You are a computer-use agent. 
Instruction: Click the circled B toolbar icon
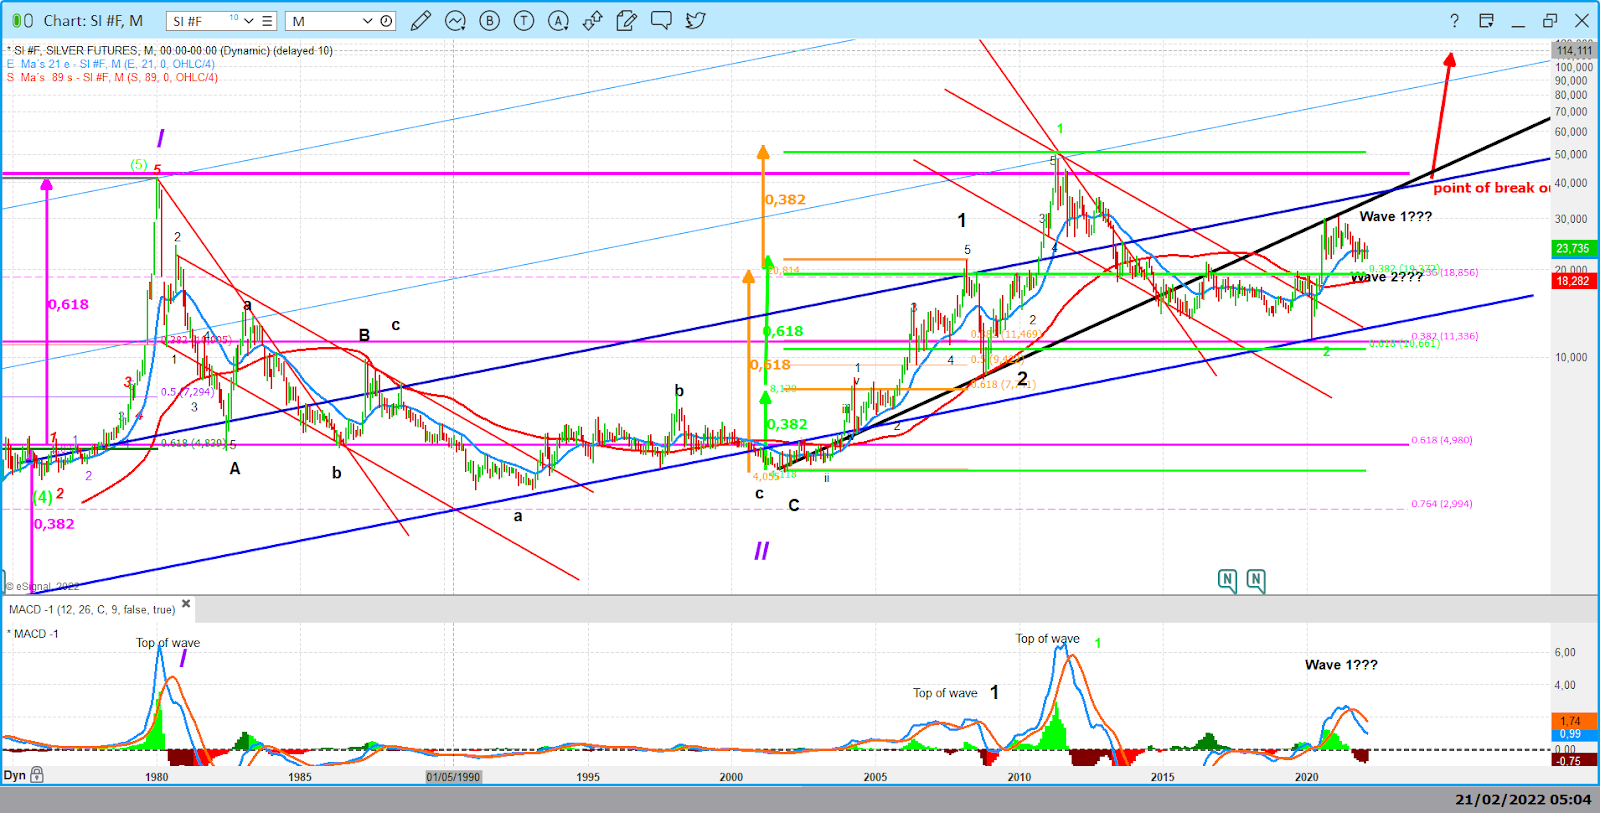[489, 20]
